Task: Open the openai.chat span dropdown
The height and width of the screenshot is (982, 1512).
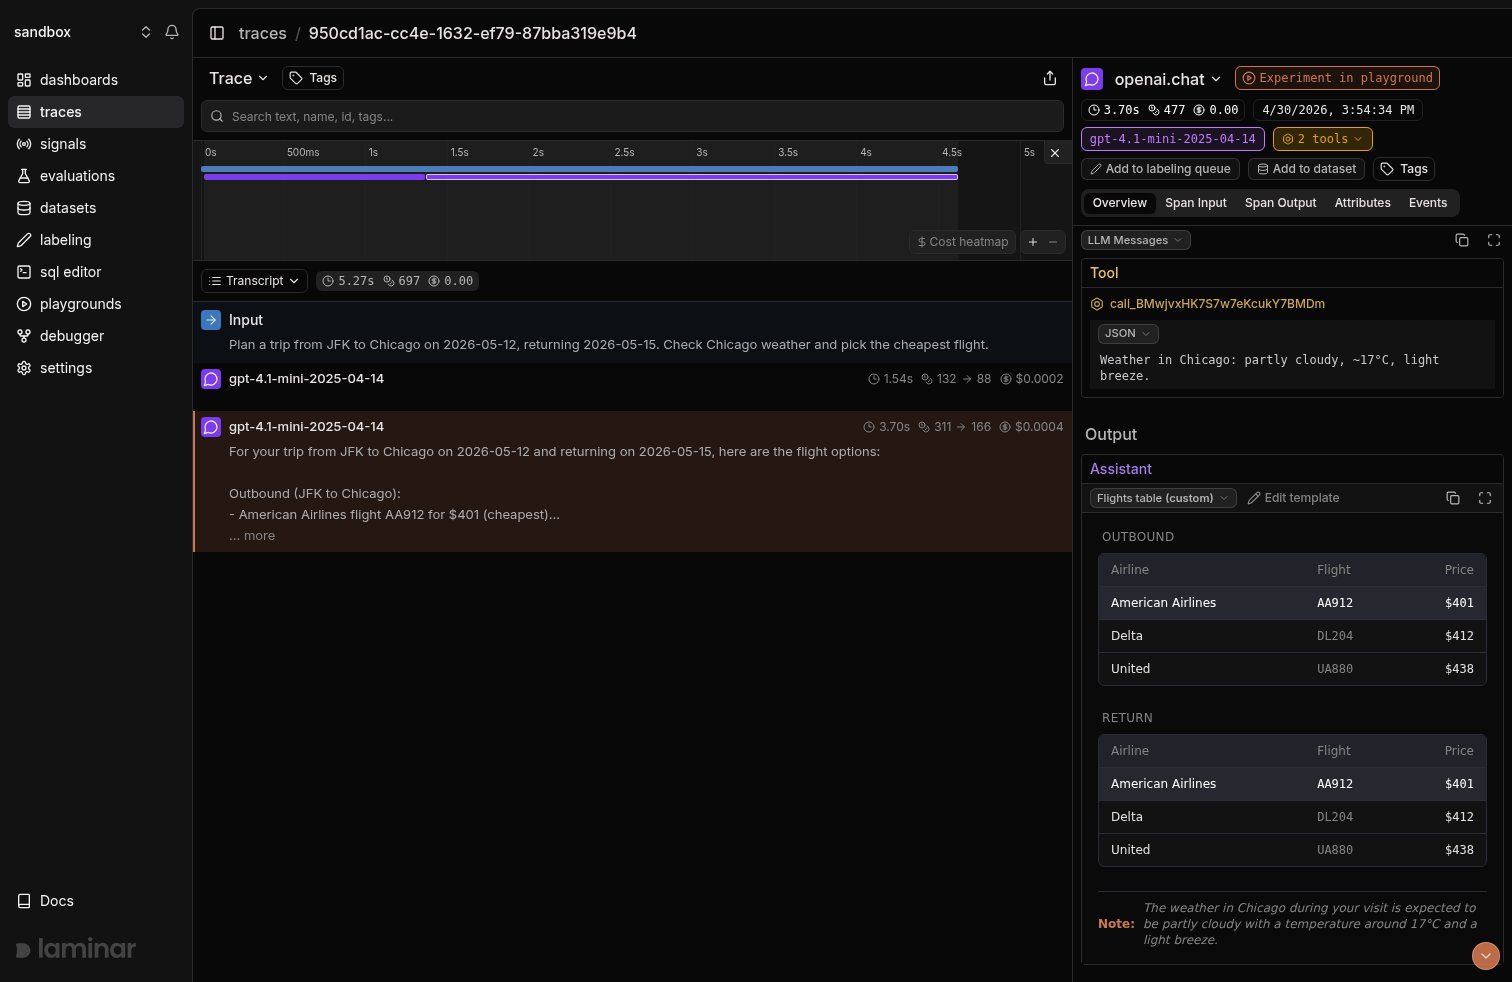Action: [1167, 79]
